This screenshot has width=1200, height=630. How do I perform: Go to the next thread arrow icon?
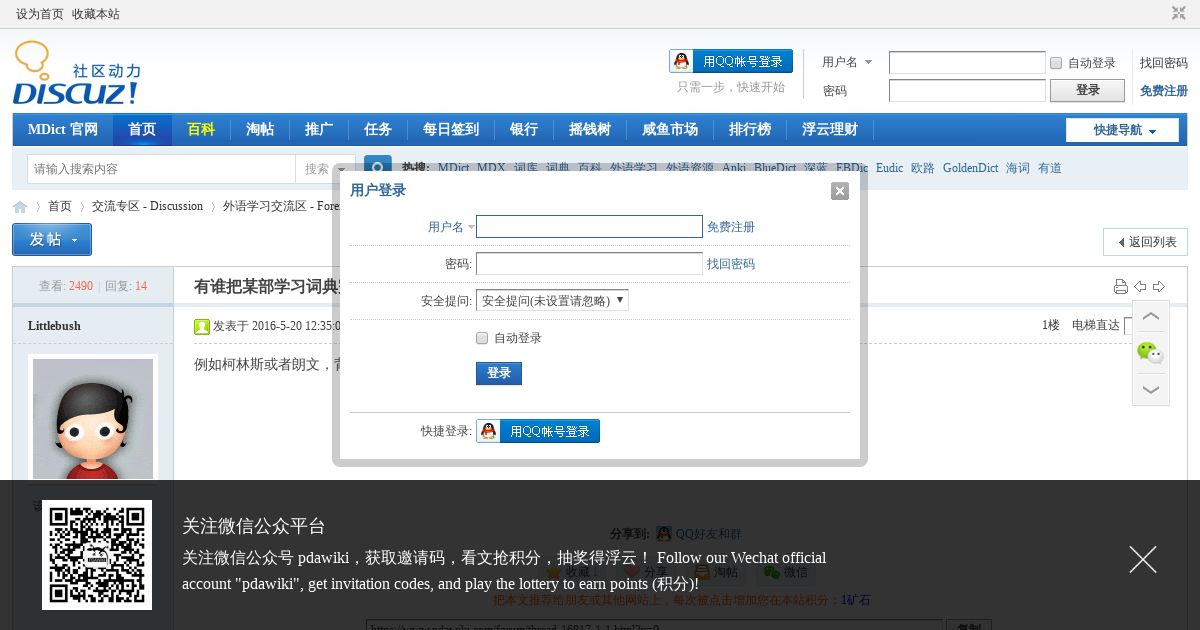1159,287
